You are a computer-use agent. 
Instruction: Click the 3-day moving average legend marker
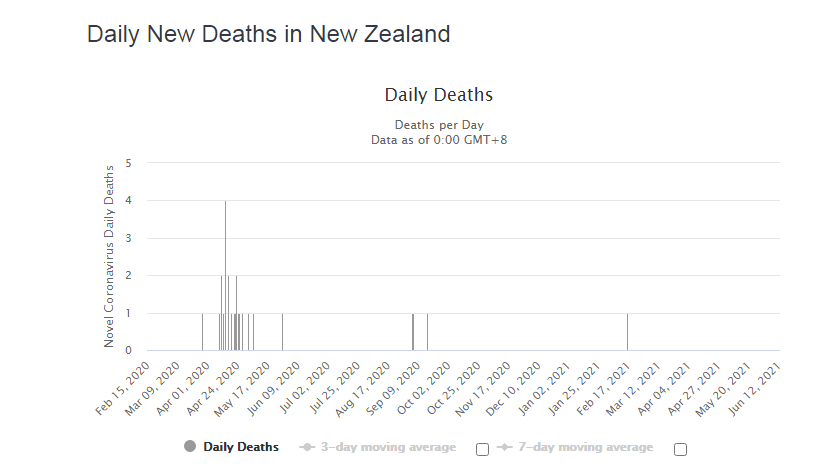click(306, 447)
